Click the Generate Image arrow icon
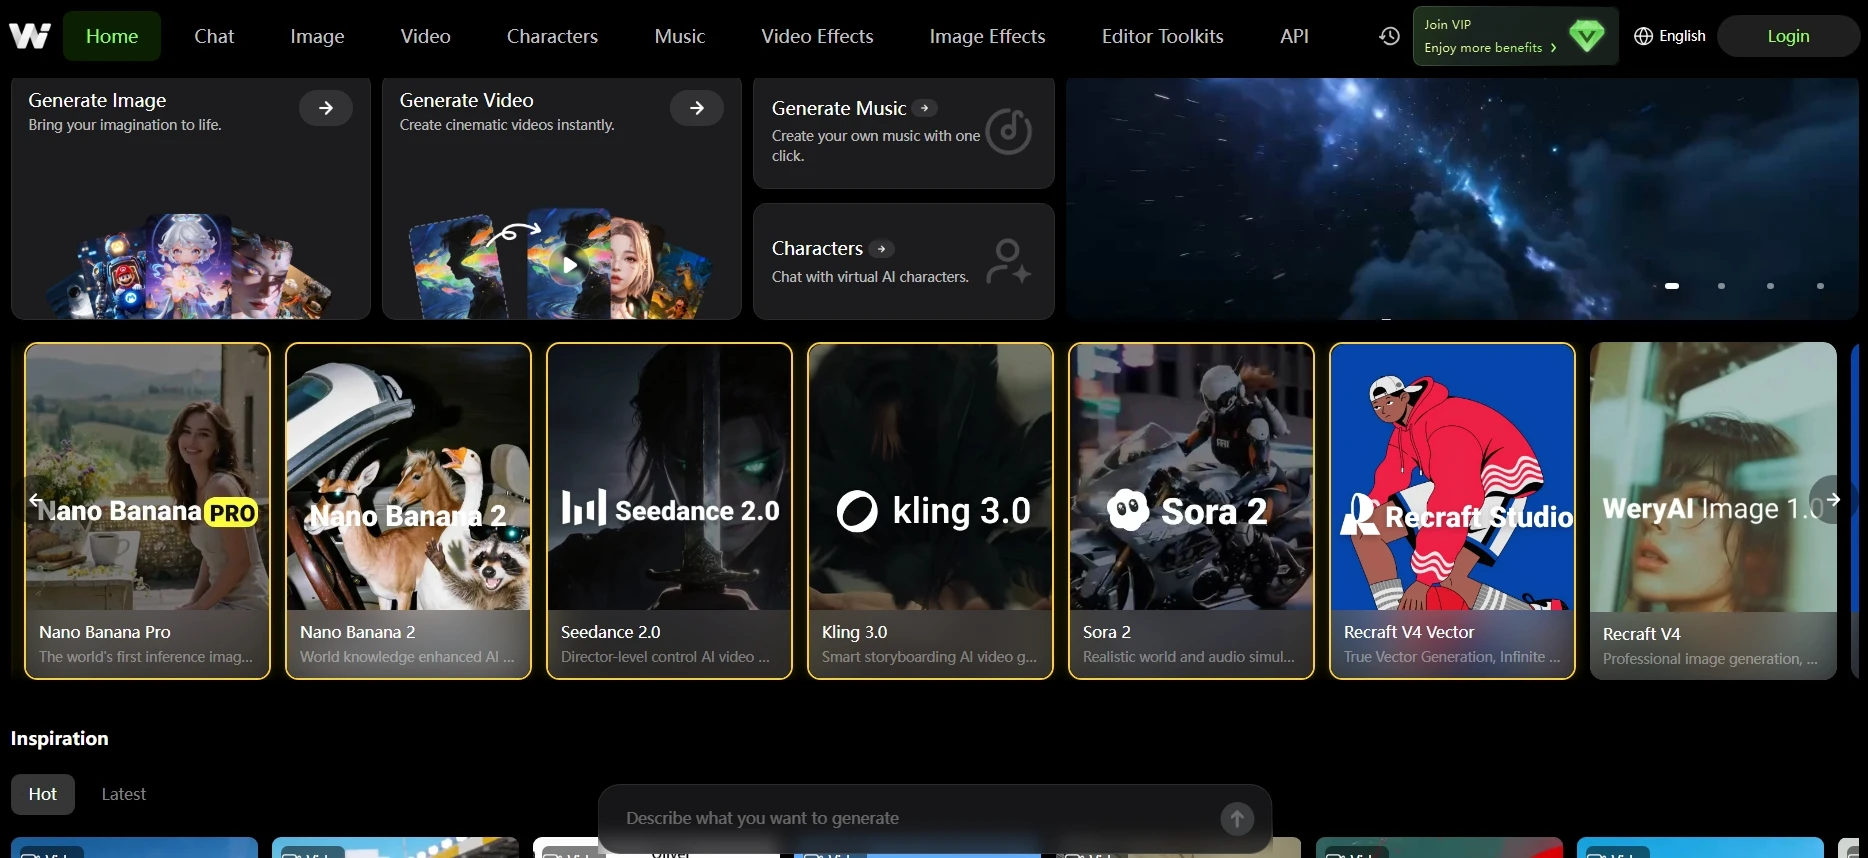Viewport: 1868px width, 858px height. point(326,108)
